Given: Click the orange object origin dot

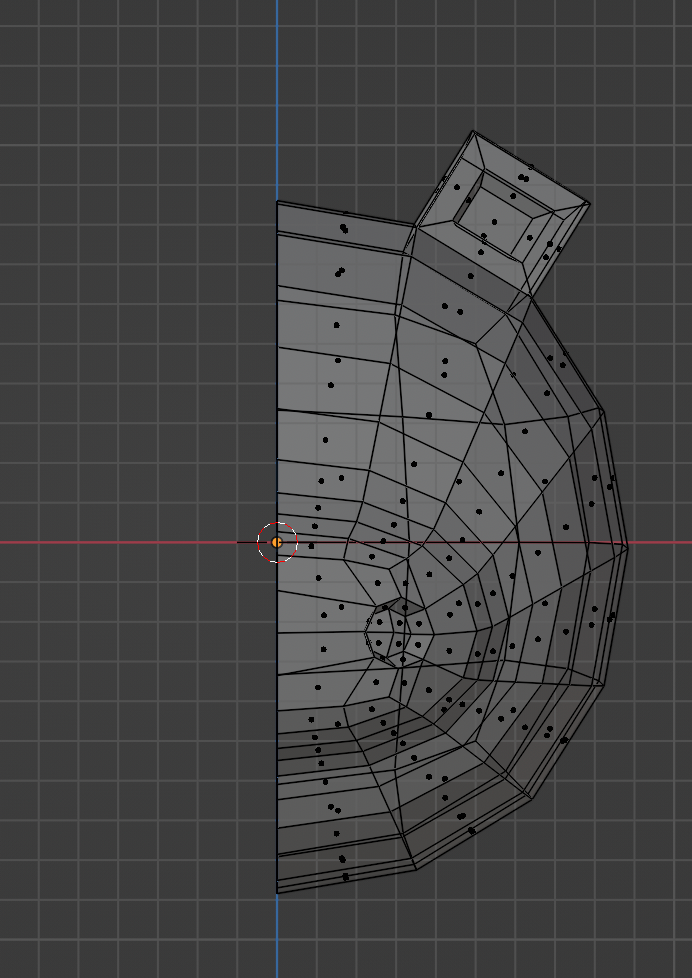Looking at the screenshot, I should [277, 543].
